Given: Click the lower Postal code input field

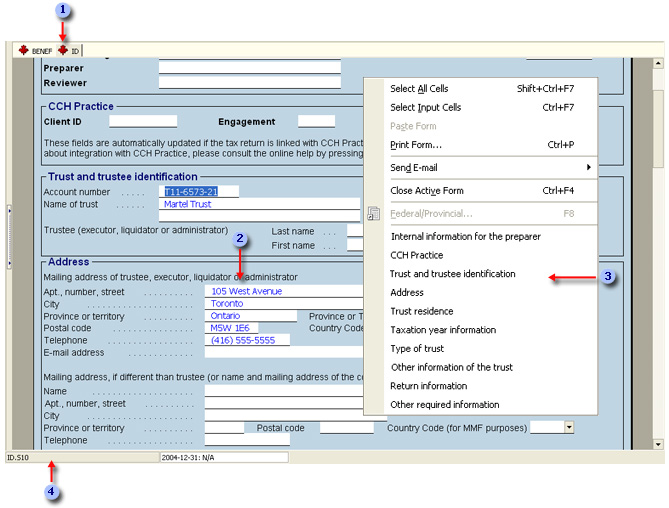Looking at the screenshot, I should [347, 428].
